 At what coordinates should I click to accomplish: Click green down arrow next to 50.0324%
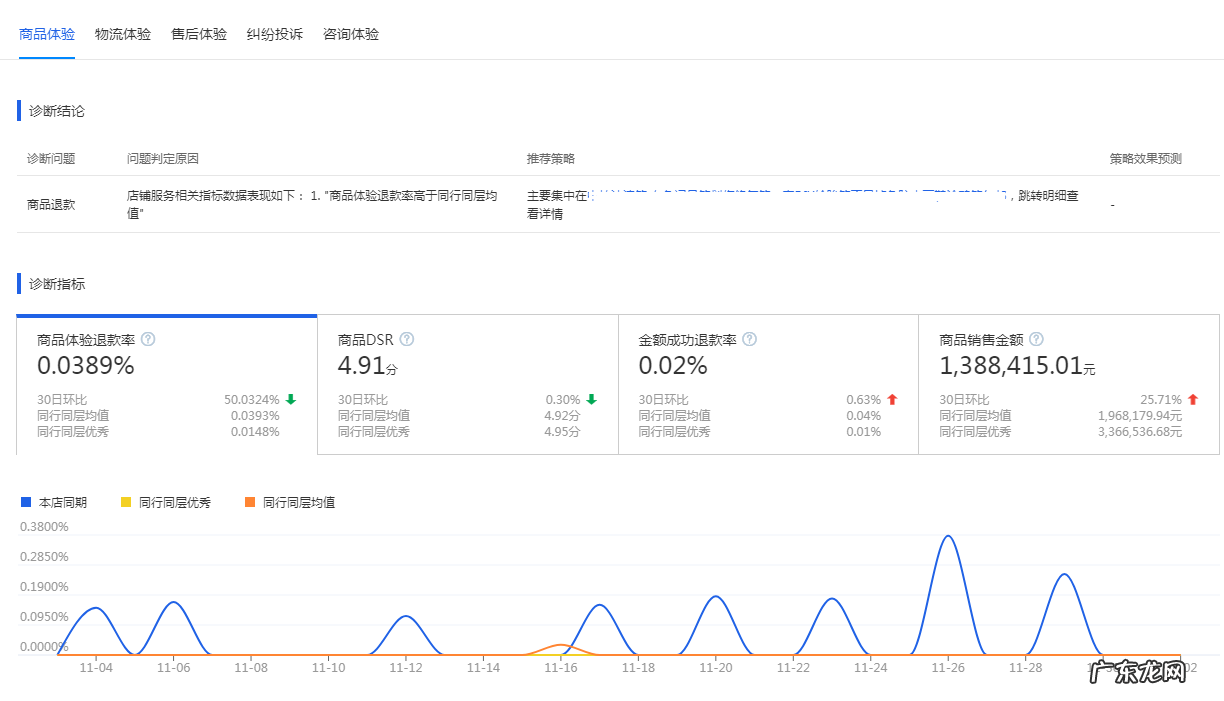(x=290, y=398)
